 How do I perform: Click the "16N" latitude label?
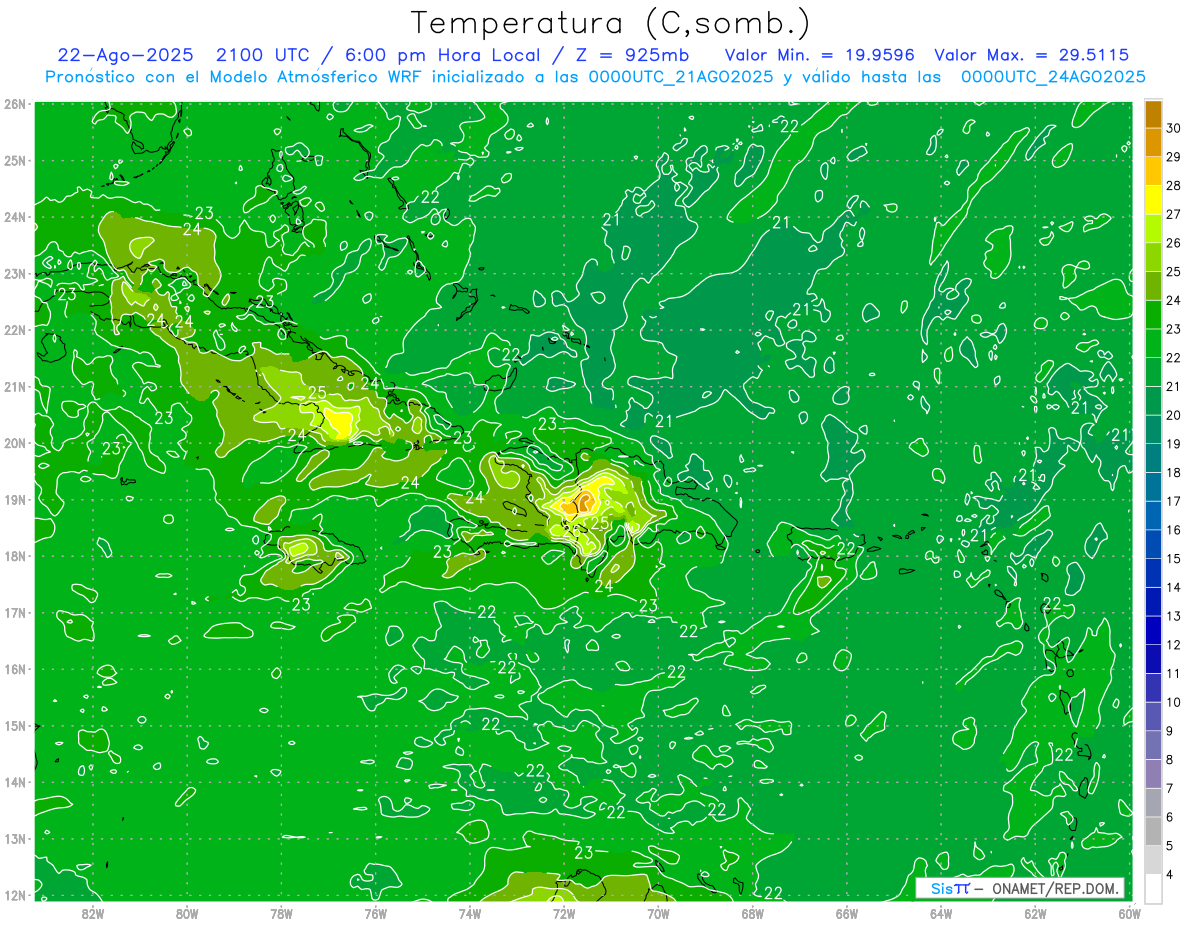tap(15, 669)
